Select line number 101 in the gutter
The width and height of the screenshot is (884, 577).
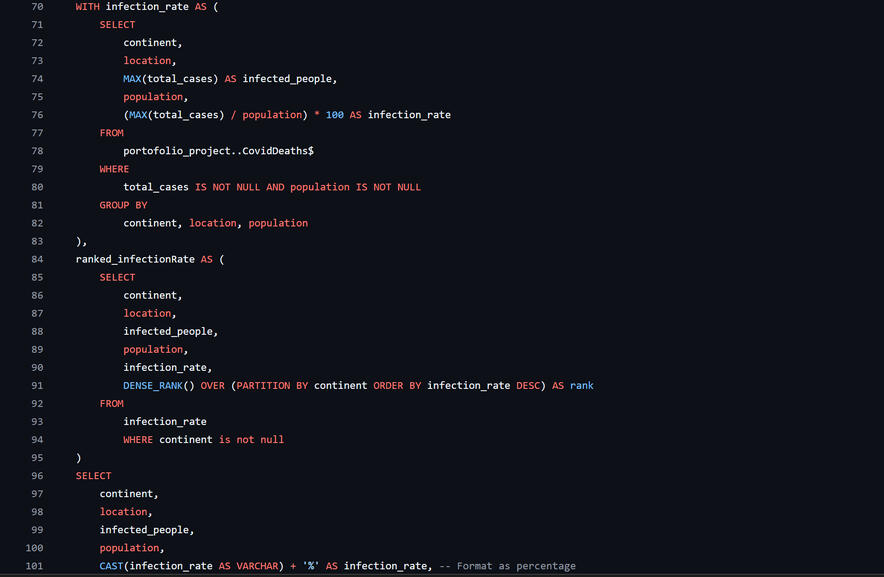point(35,566)
